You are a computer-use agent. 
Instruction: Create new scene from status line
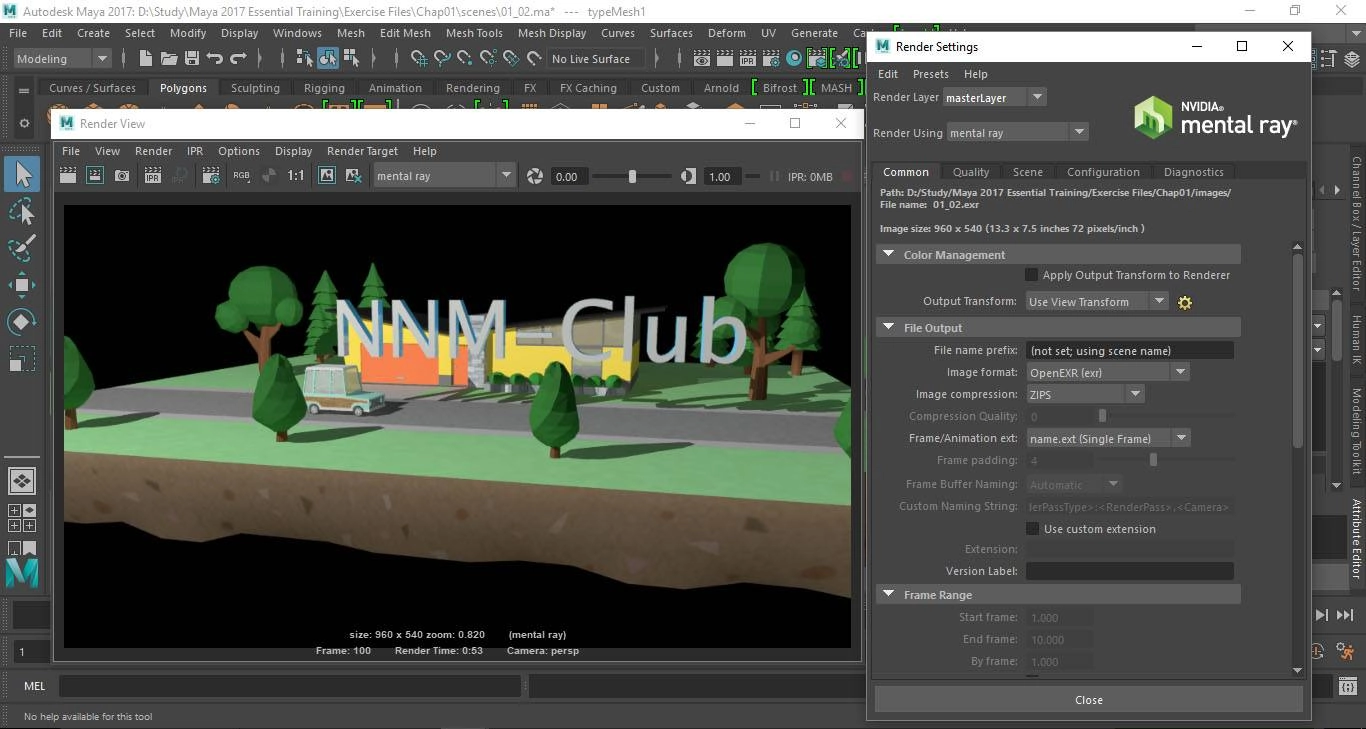[x=146, y=59]
